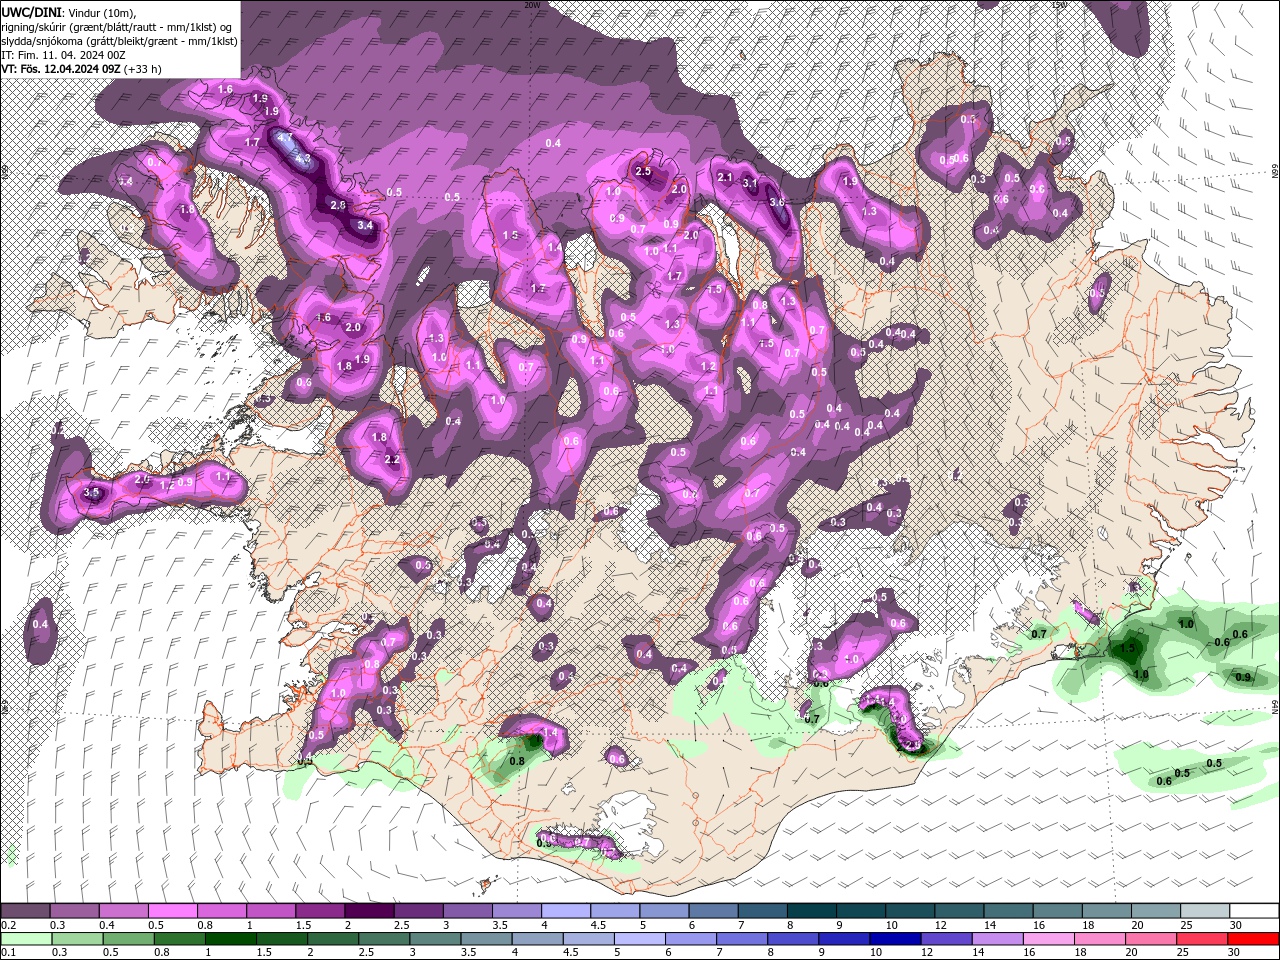Click the 2.5 snowfall value
Viewport: 1280px width, 960px height.
643,171
